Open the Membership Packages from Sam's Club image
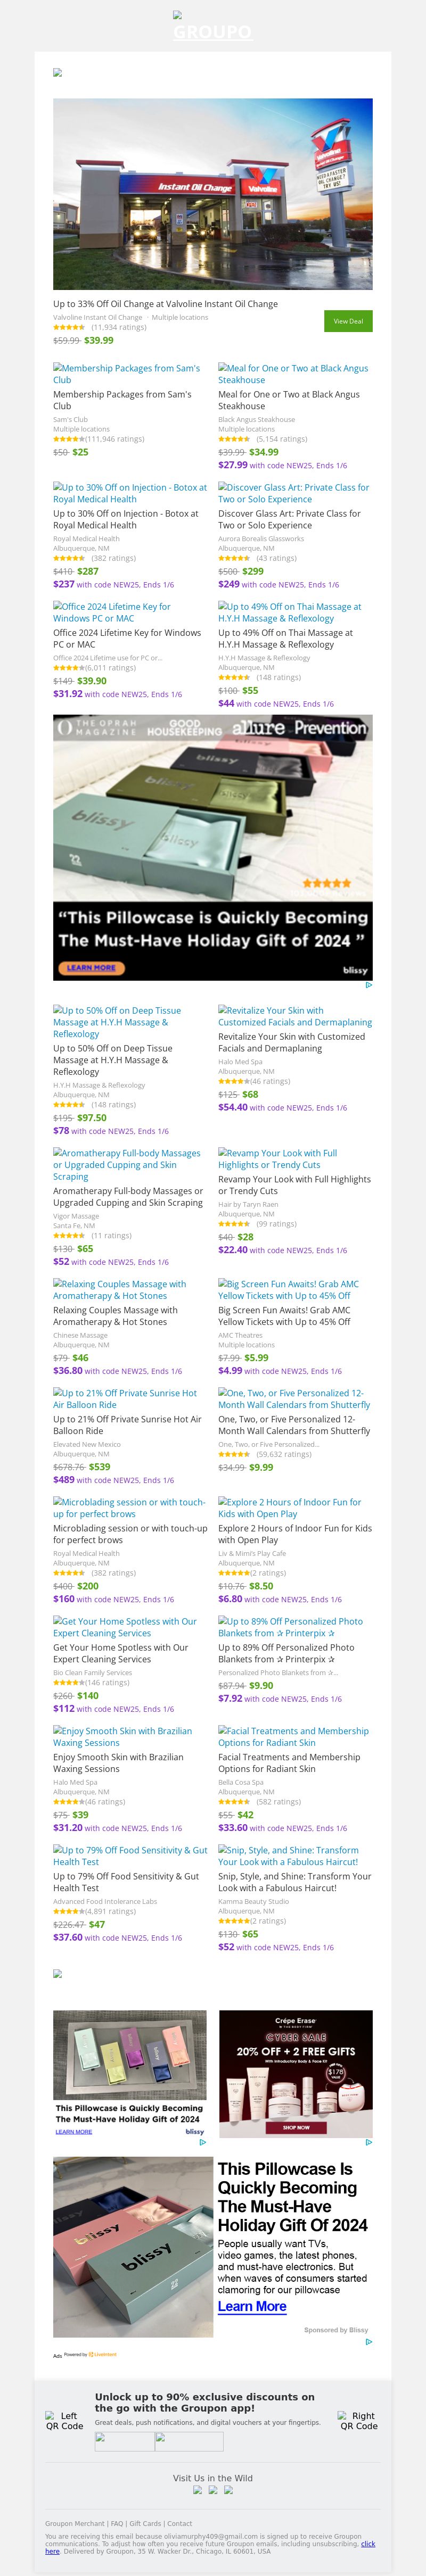The height and width of the screenshot is (2576, 426). tap(126, 374)
